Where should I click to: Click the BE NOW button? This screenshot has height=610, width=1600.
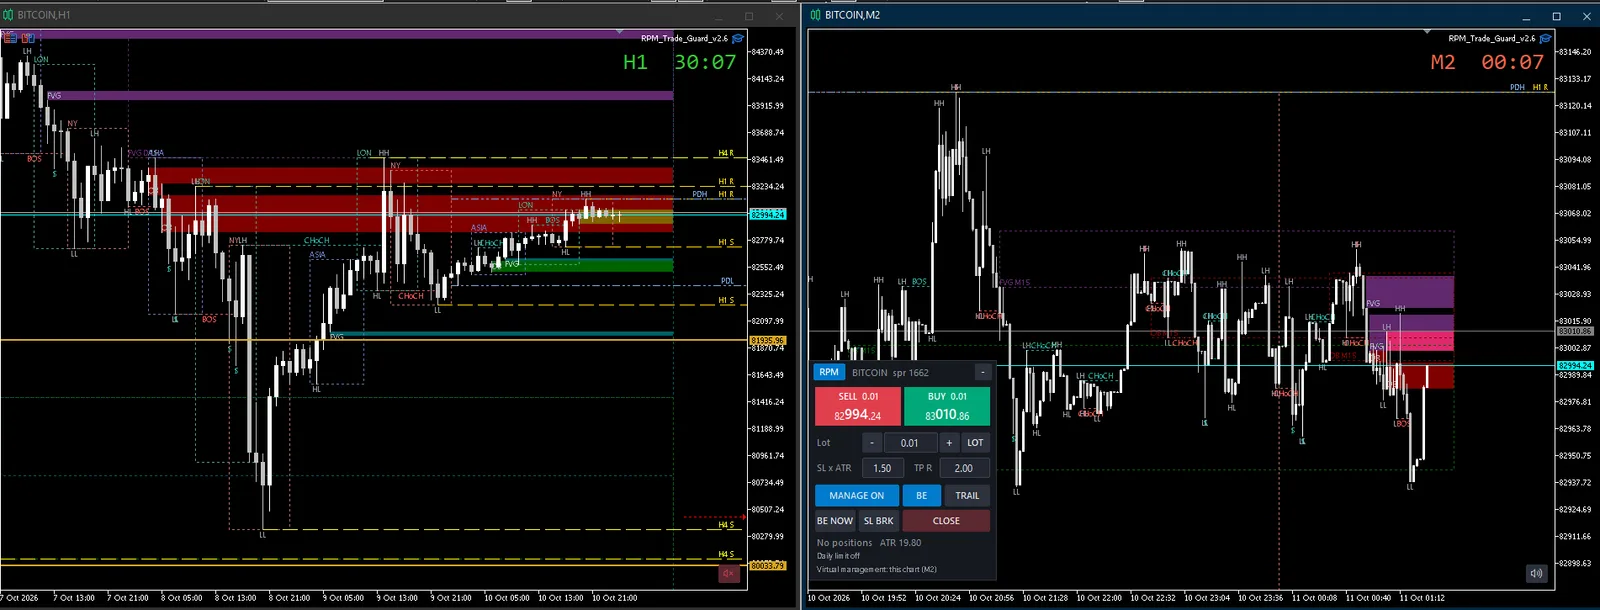(x=835, y=521)
